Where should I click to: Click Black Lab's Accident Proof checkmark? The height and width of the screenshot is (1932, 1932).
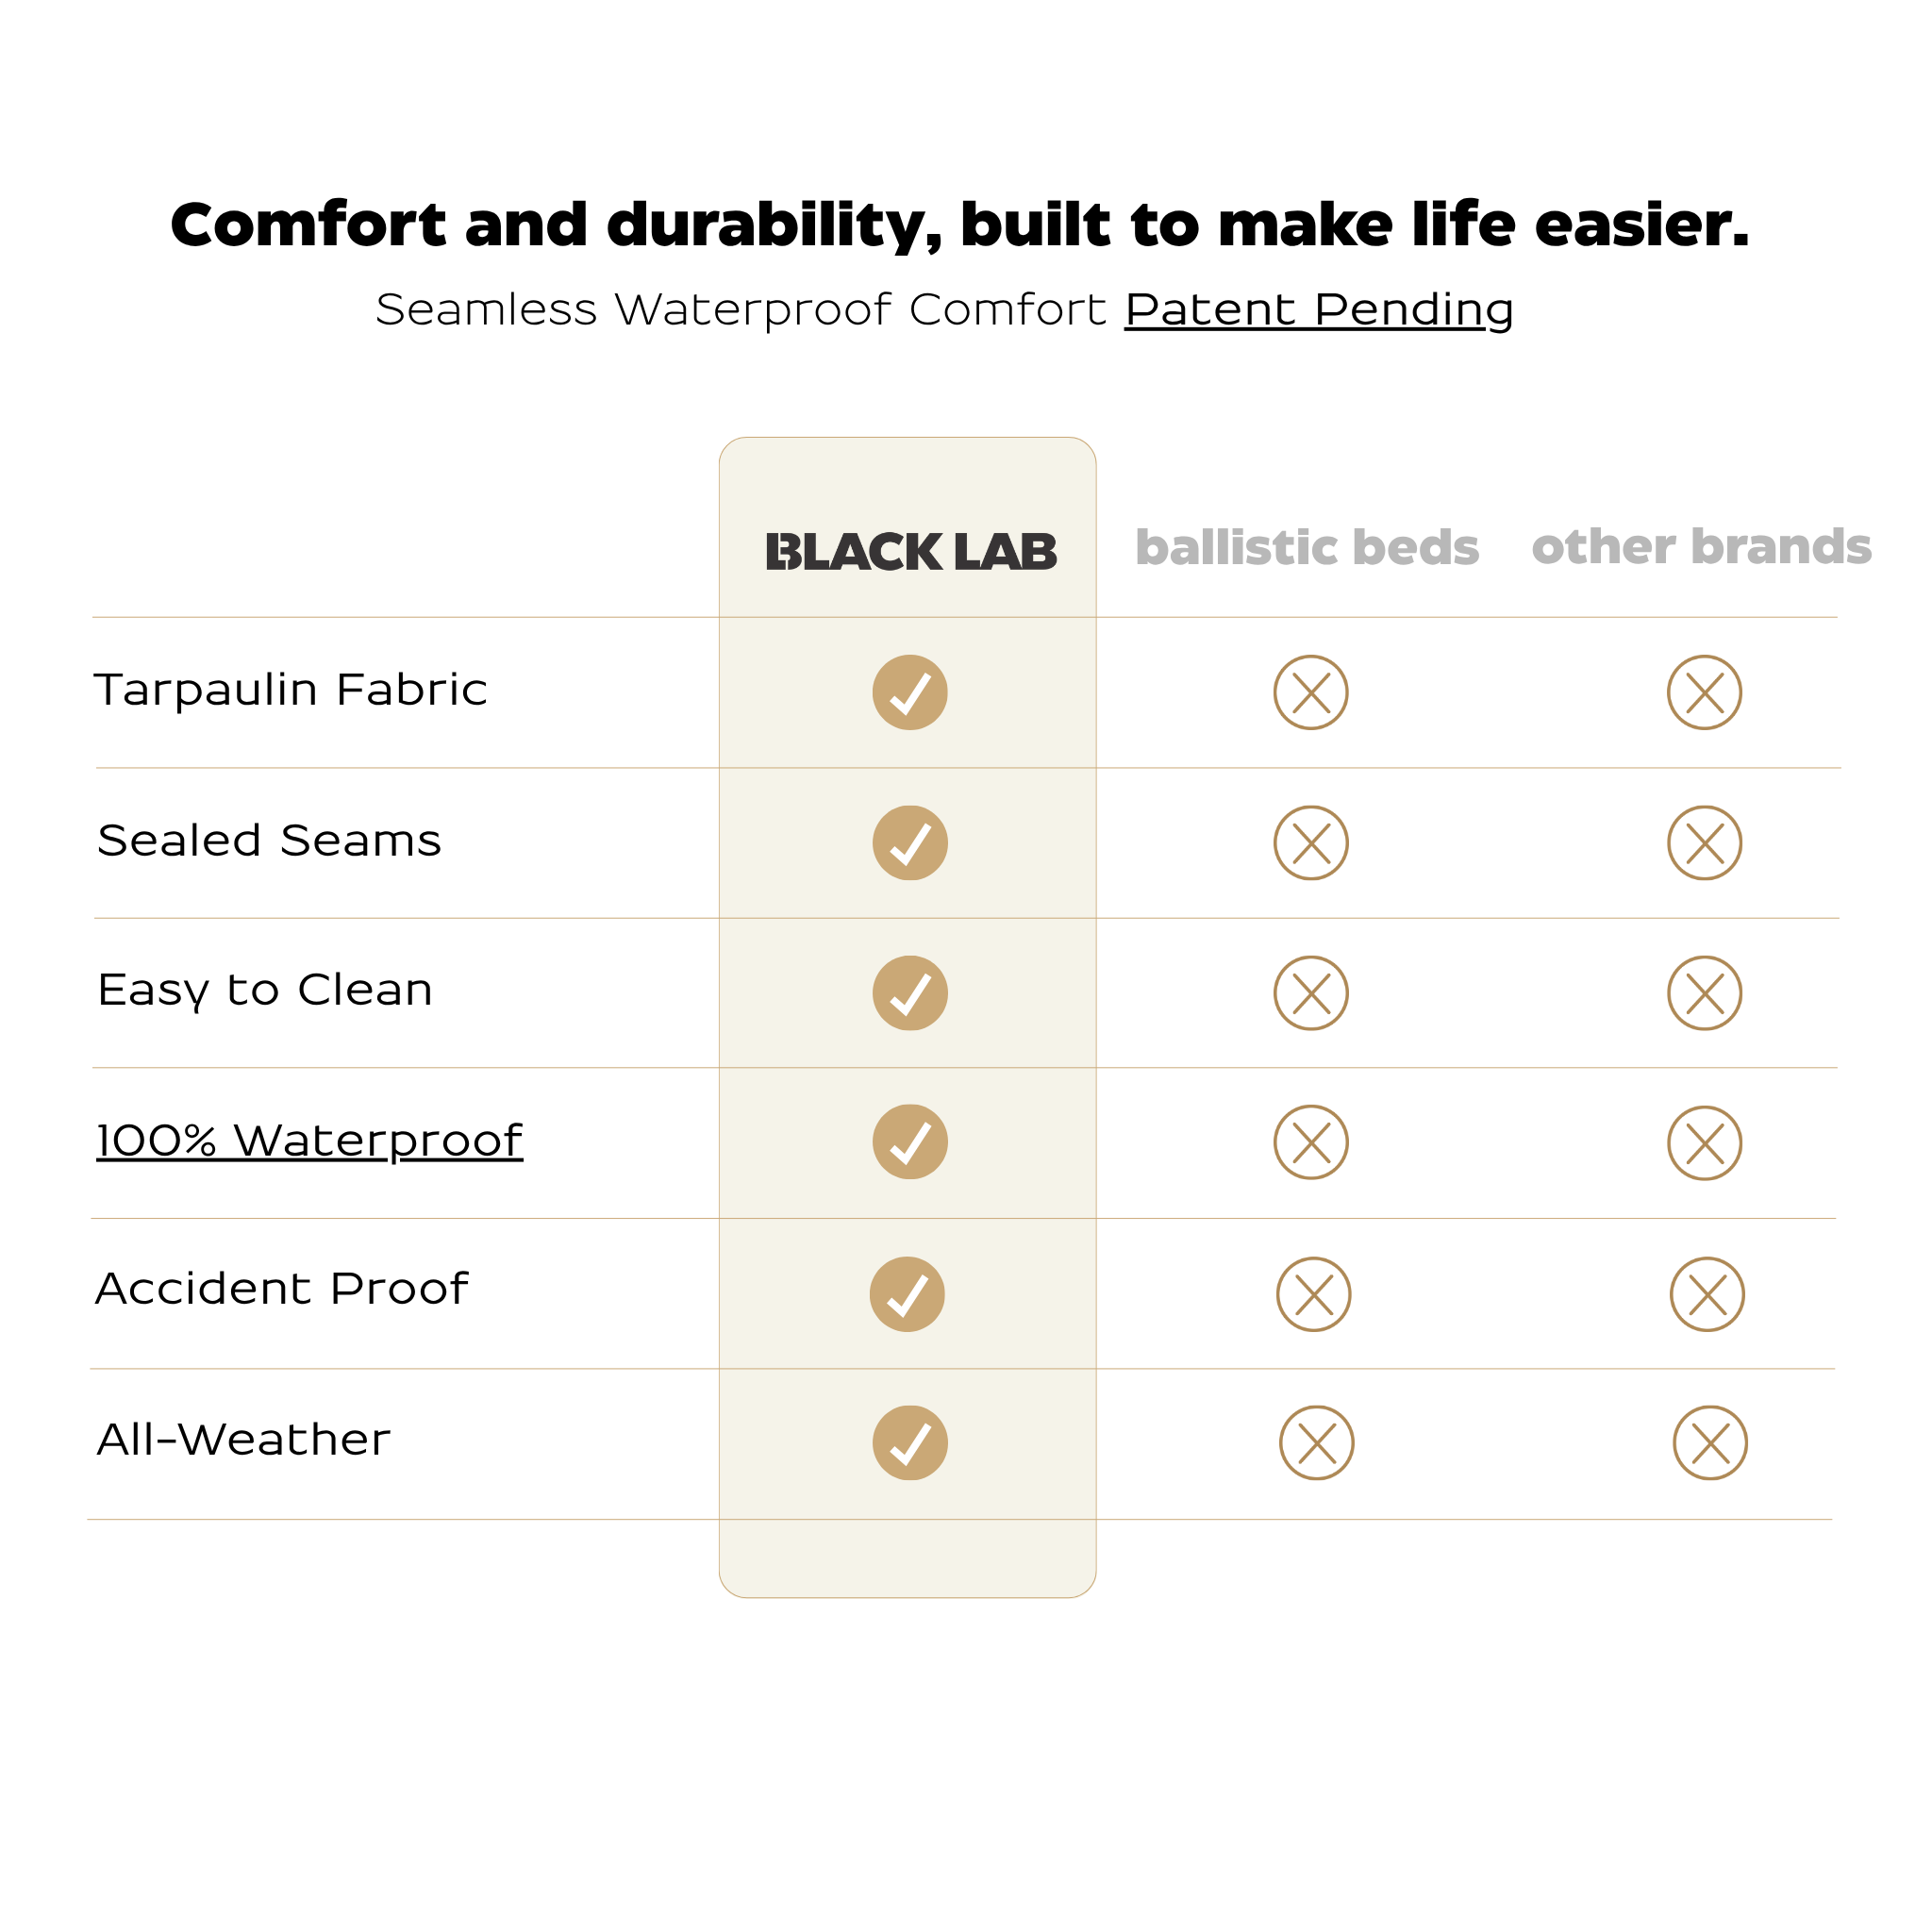coord(907,1294)
